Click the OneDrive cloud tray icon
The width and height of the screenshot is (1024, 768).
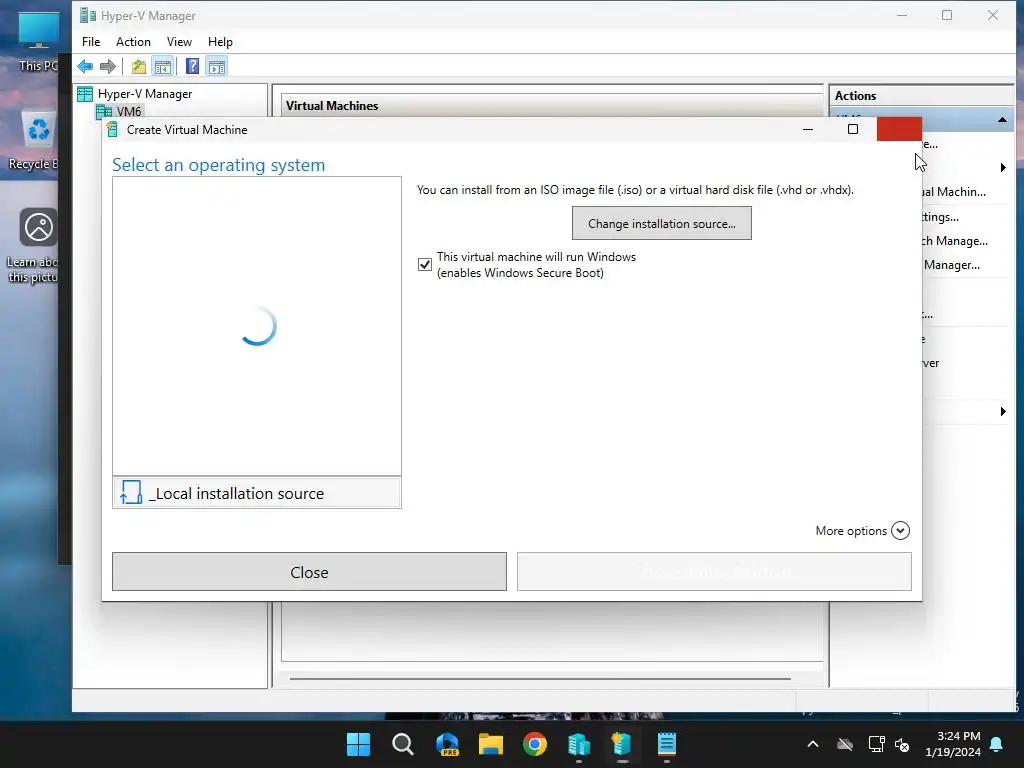845,744
